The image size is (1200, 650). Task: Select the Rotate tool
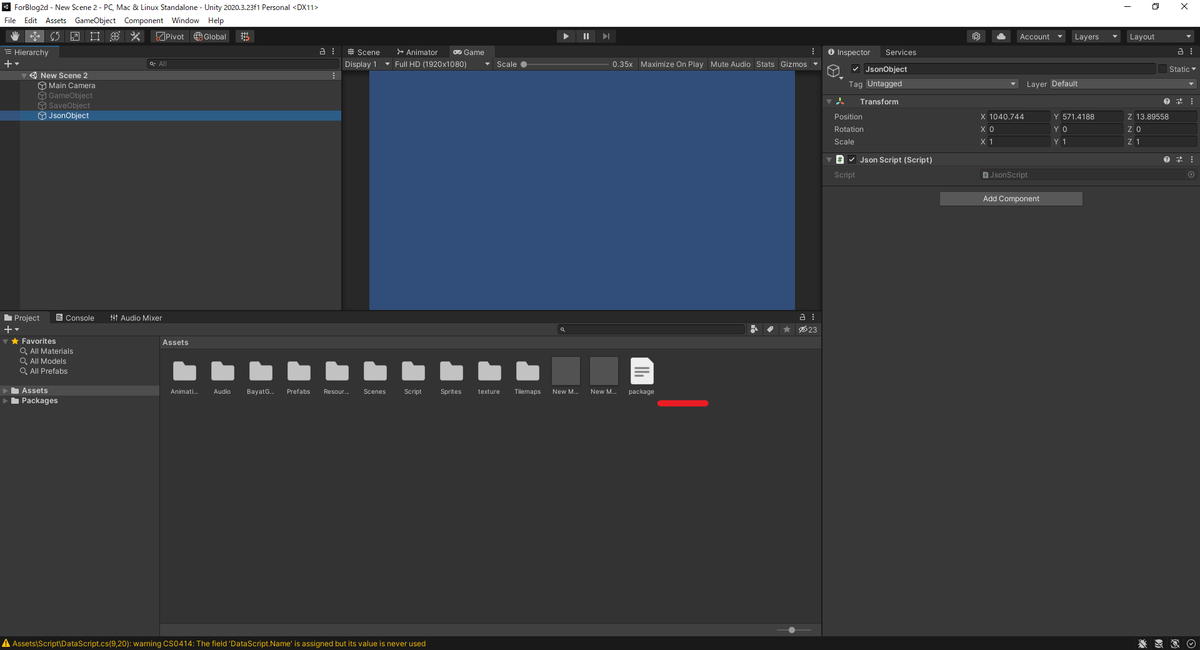[55, 36]
